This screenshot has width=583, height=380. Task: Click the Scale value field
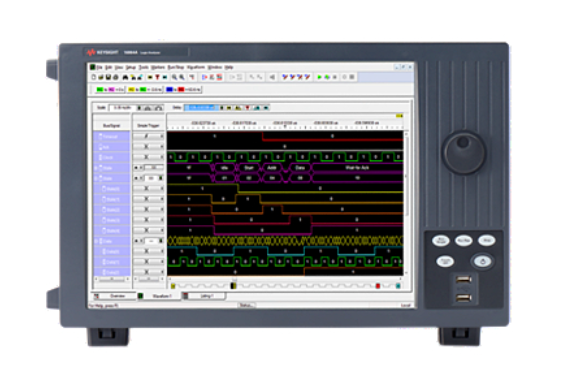coord(122,108)
